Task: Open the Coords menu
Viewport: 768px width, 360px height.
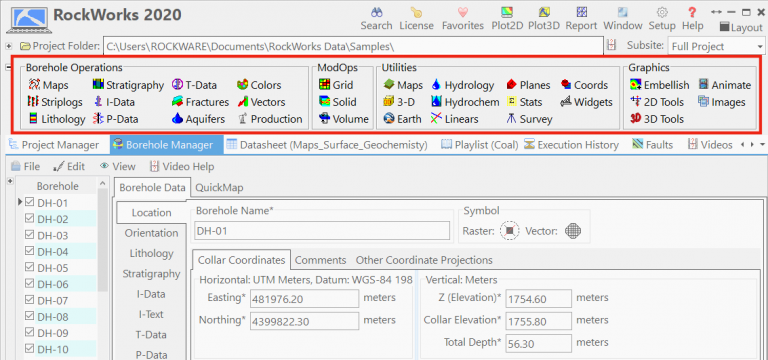Action: (585, 85)
